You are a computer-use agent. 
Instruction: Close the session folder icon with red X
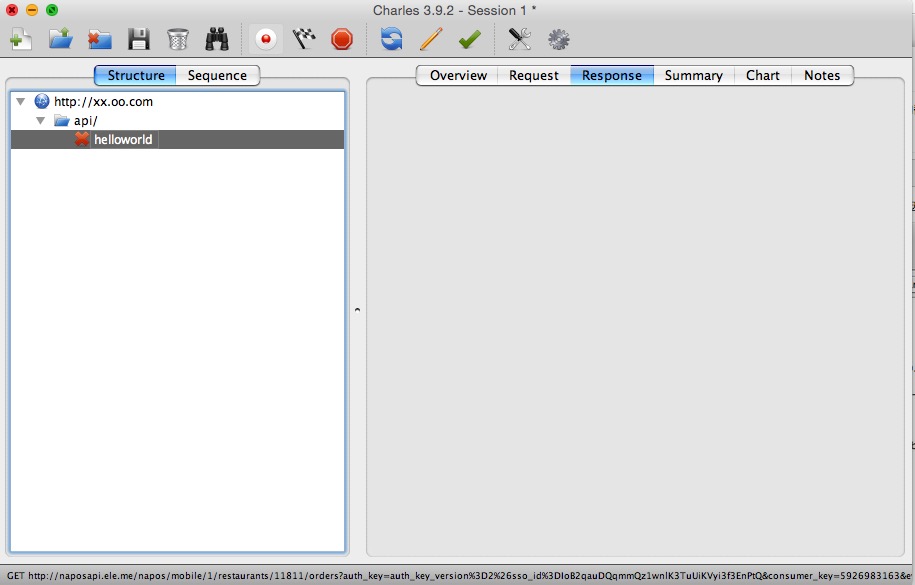(x=99, y=40)
